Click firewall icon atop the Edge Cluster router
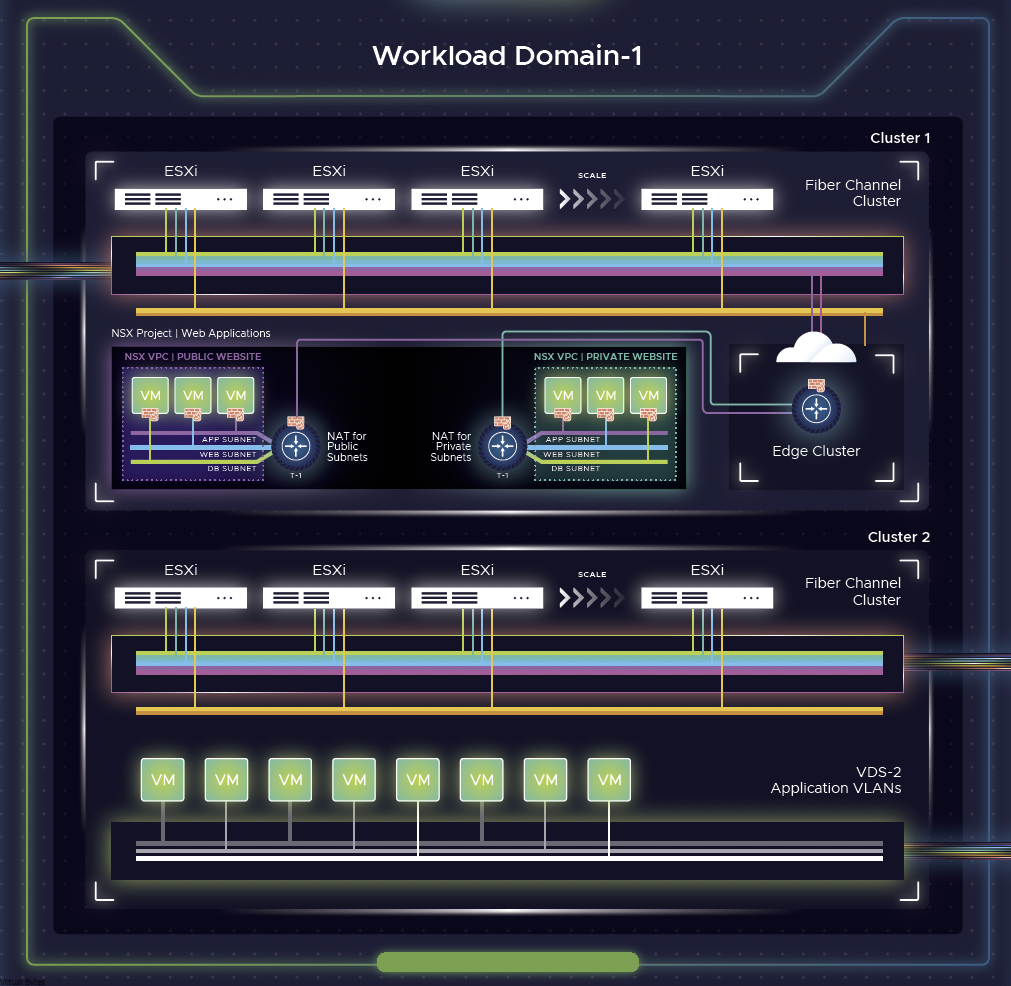 pos(816,385)
